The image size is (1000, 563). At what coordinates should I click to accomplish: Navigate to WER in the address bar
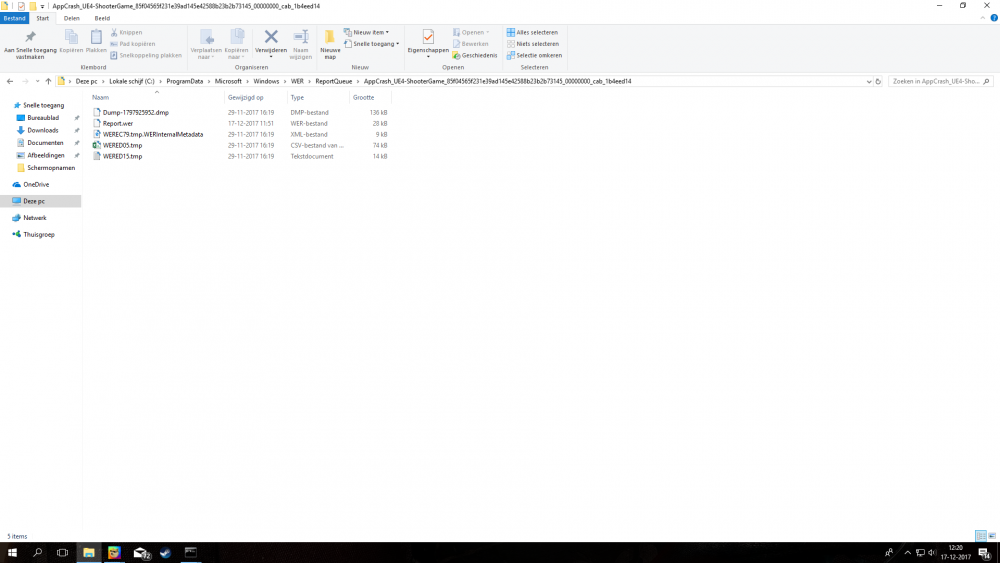pyautogui.click(x=297, y=82)
